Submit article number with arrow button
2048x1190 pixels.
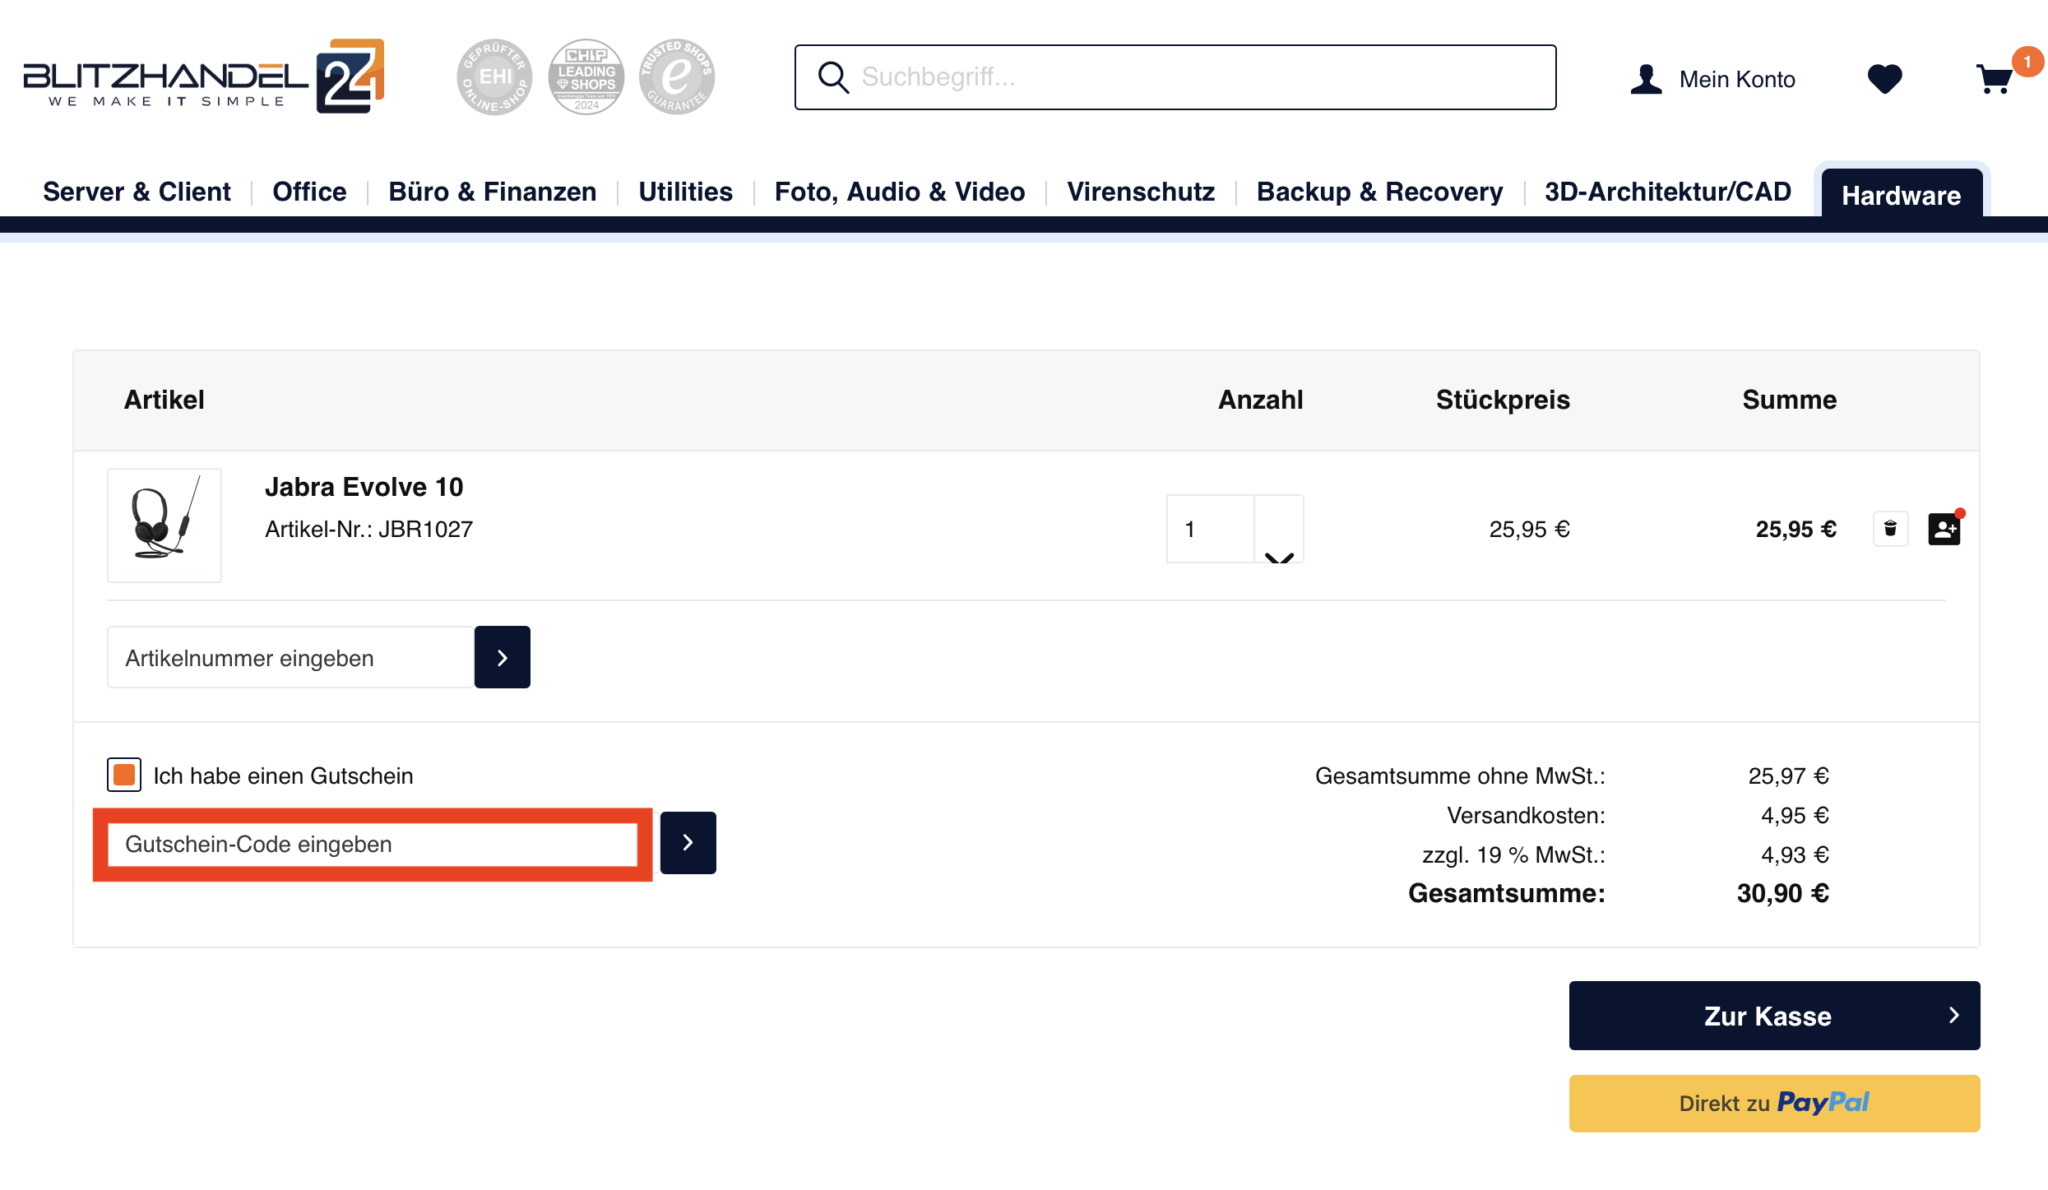tap(502, 657)
